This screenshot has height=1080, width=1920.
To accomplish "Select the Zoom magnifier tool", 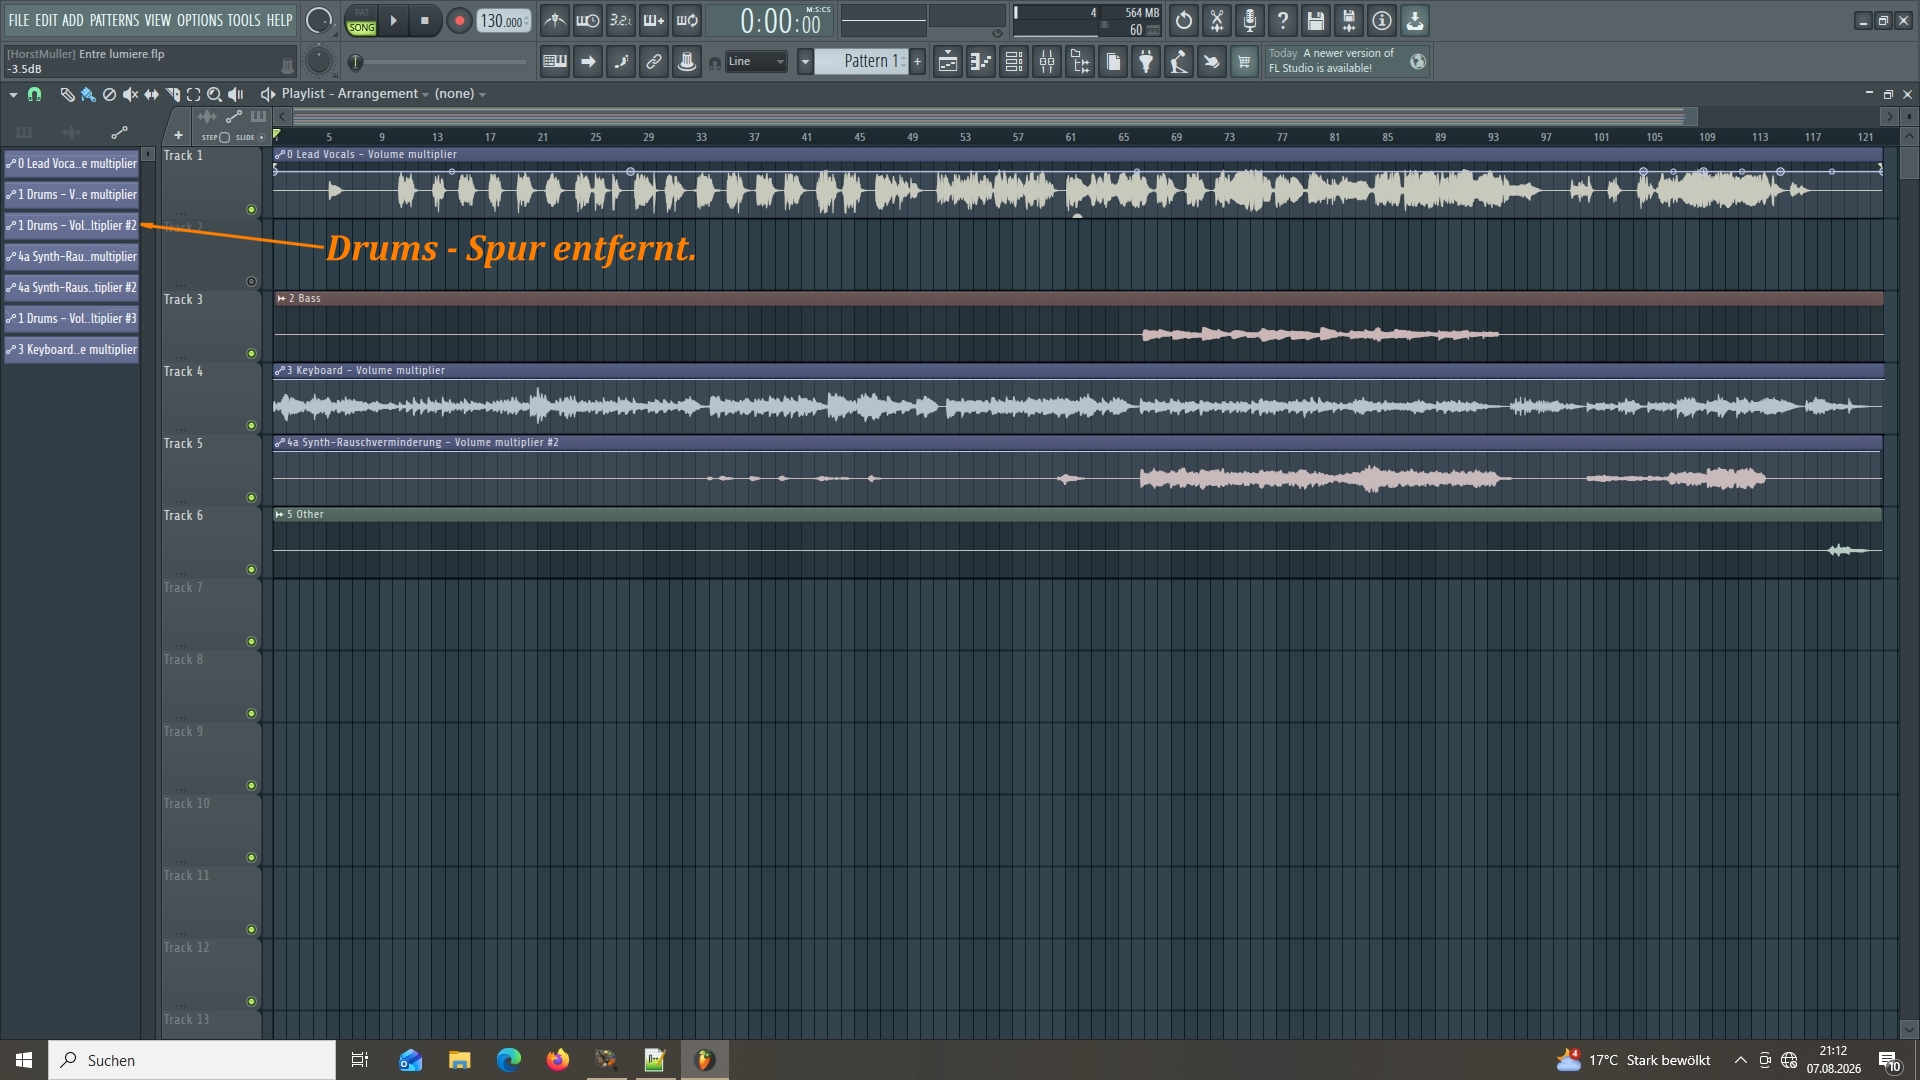I will click(x=214, y=94).
